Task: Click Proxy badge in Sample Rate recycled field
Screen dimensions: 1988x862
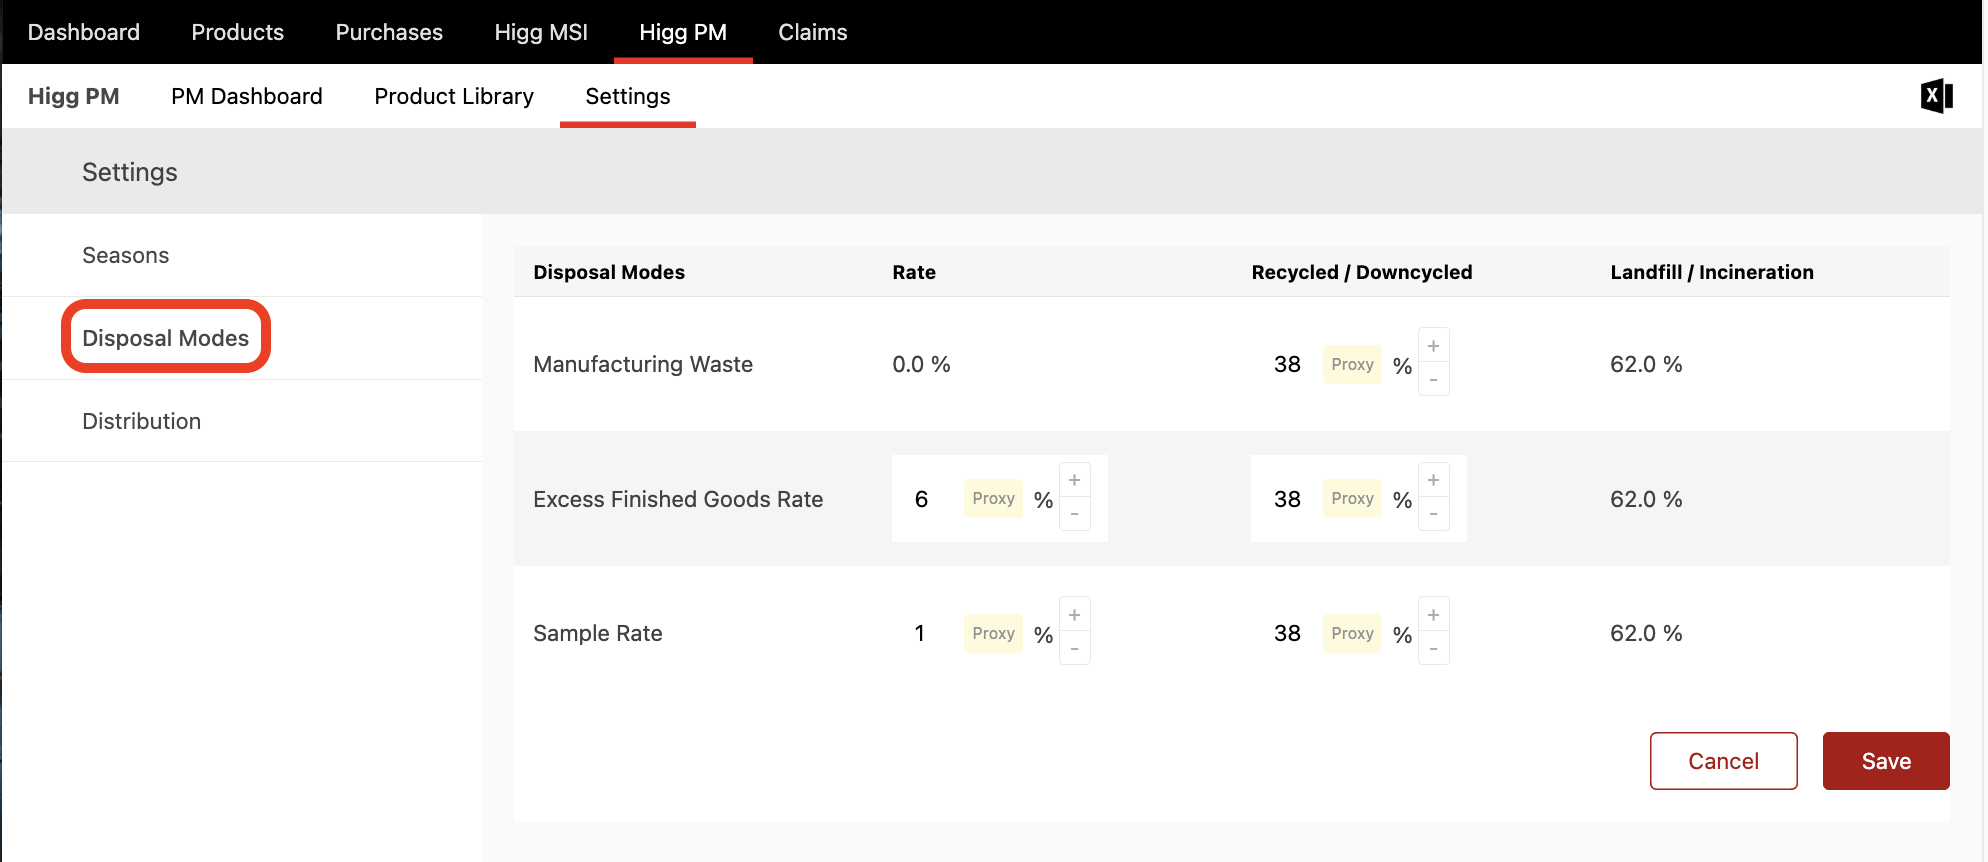Action: tap(1352, 633)
